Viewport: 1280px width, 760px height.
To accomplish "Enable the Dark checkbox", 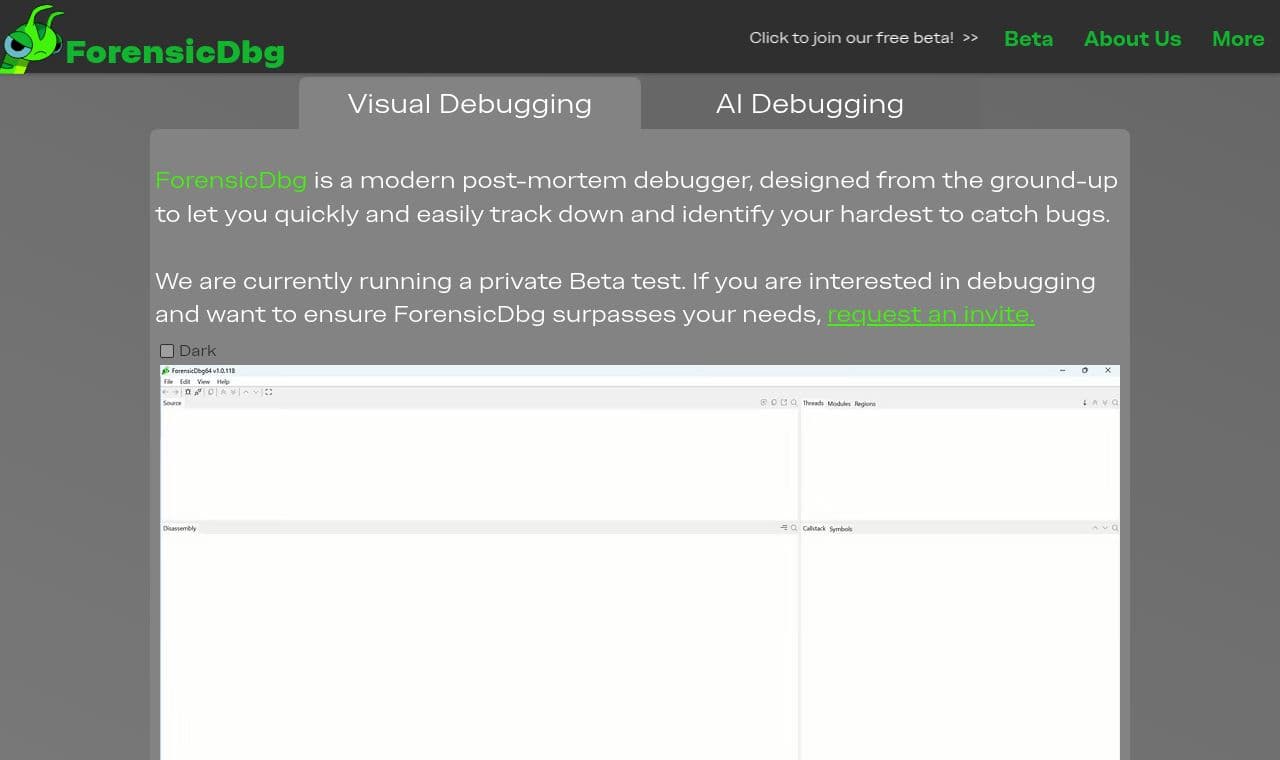I will (167, 351).
